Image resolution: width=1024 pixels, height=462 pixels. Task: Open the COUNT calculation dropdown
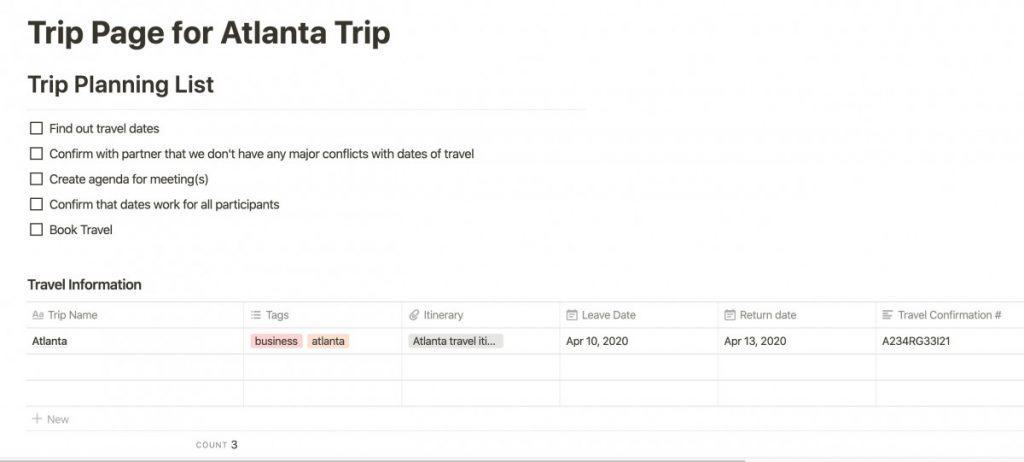pos(217,445)
